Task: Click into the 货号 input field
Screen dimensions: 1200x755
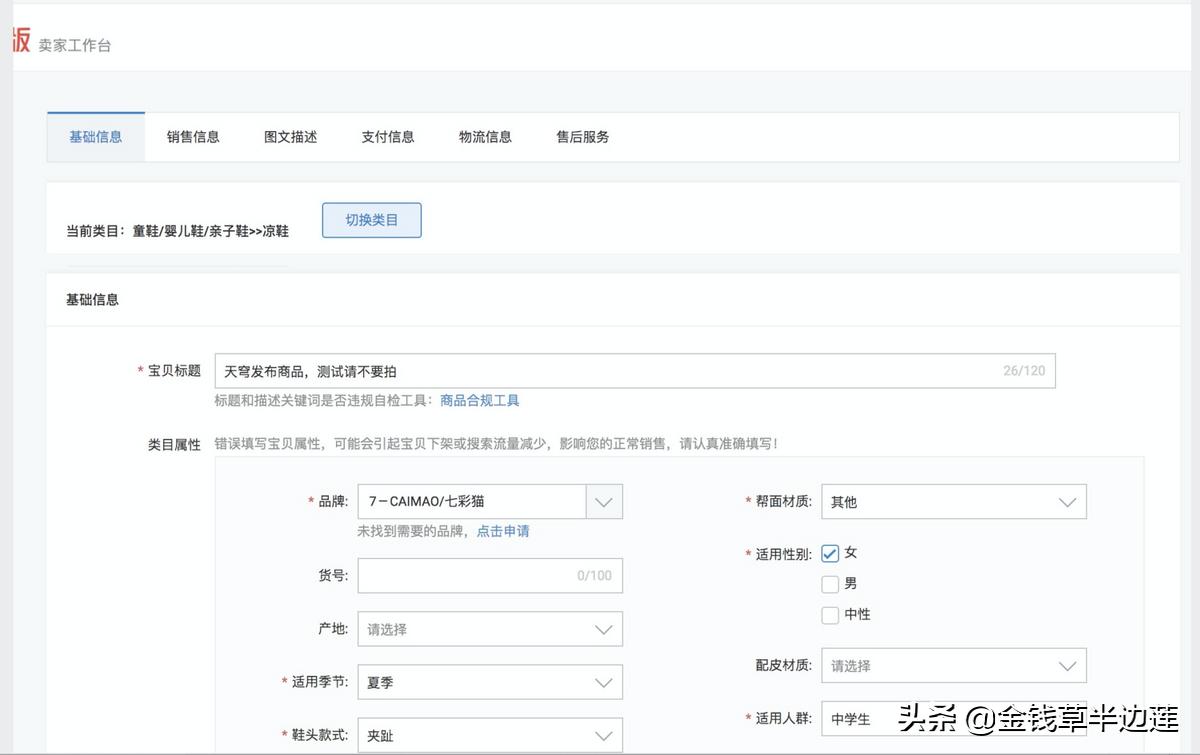Action: click(490, 575)
